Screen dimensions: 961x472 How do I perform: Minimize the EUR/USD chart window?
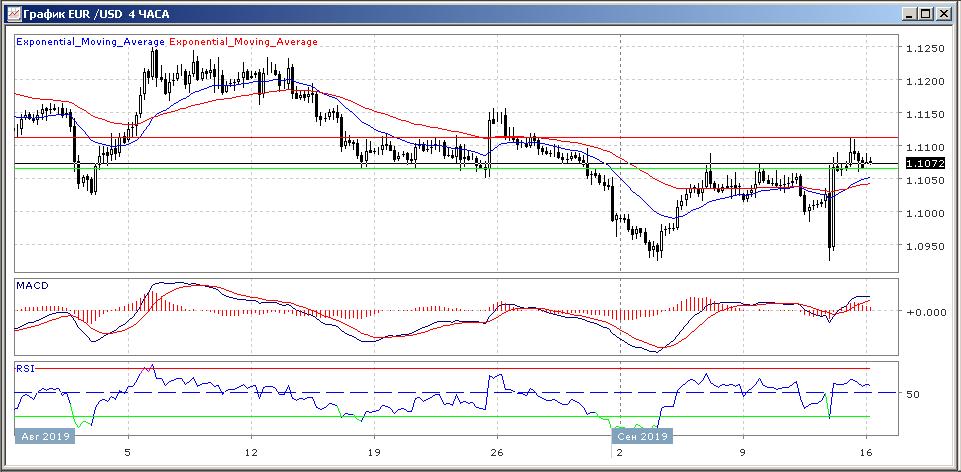pos(907,14)
